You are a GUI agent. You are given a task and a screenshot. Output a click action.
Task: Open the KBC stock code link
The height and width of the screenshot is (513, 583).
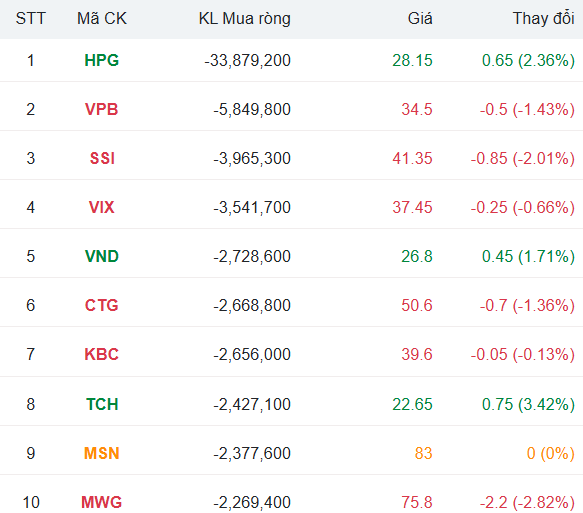[x=102, y=354]
